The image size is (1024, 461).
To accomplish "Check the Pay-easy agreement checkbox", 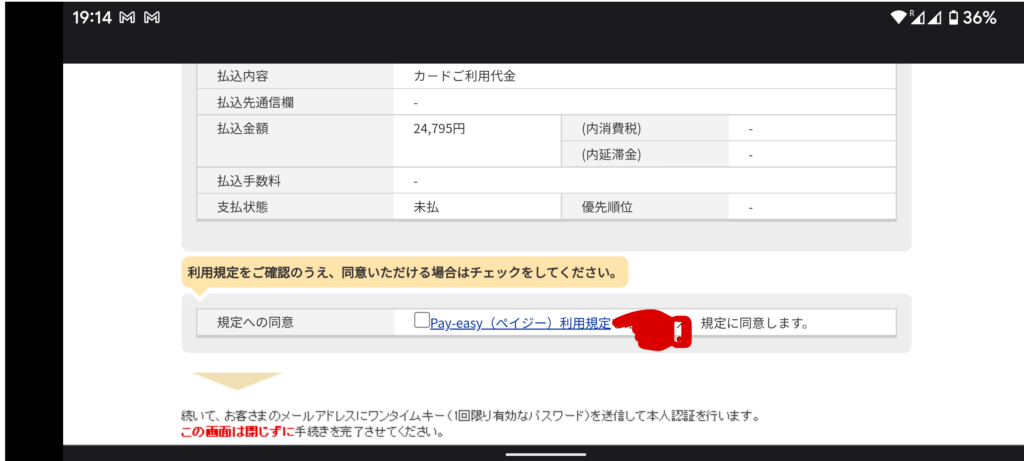I will (422, 321).
